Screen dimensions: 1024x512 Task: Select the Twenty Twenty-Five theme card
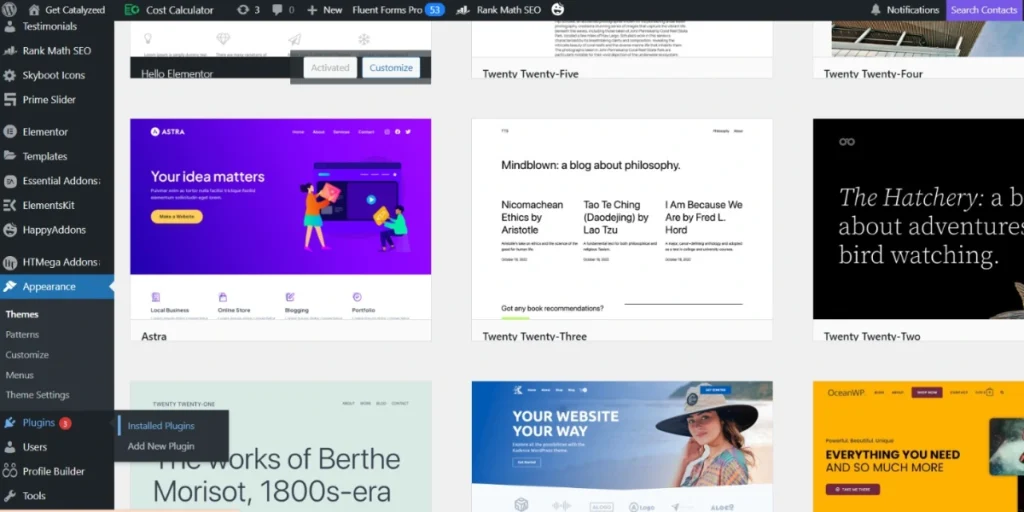pyautogui.click(x=622, y=49)
